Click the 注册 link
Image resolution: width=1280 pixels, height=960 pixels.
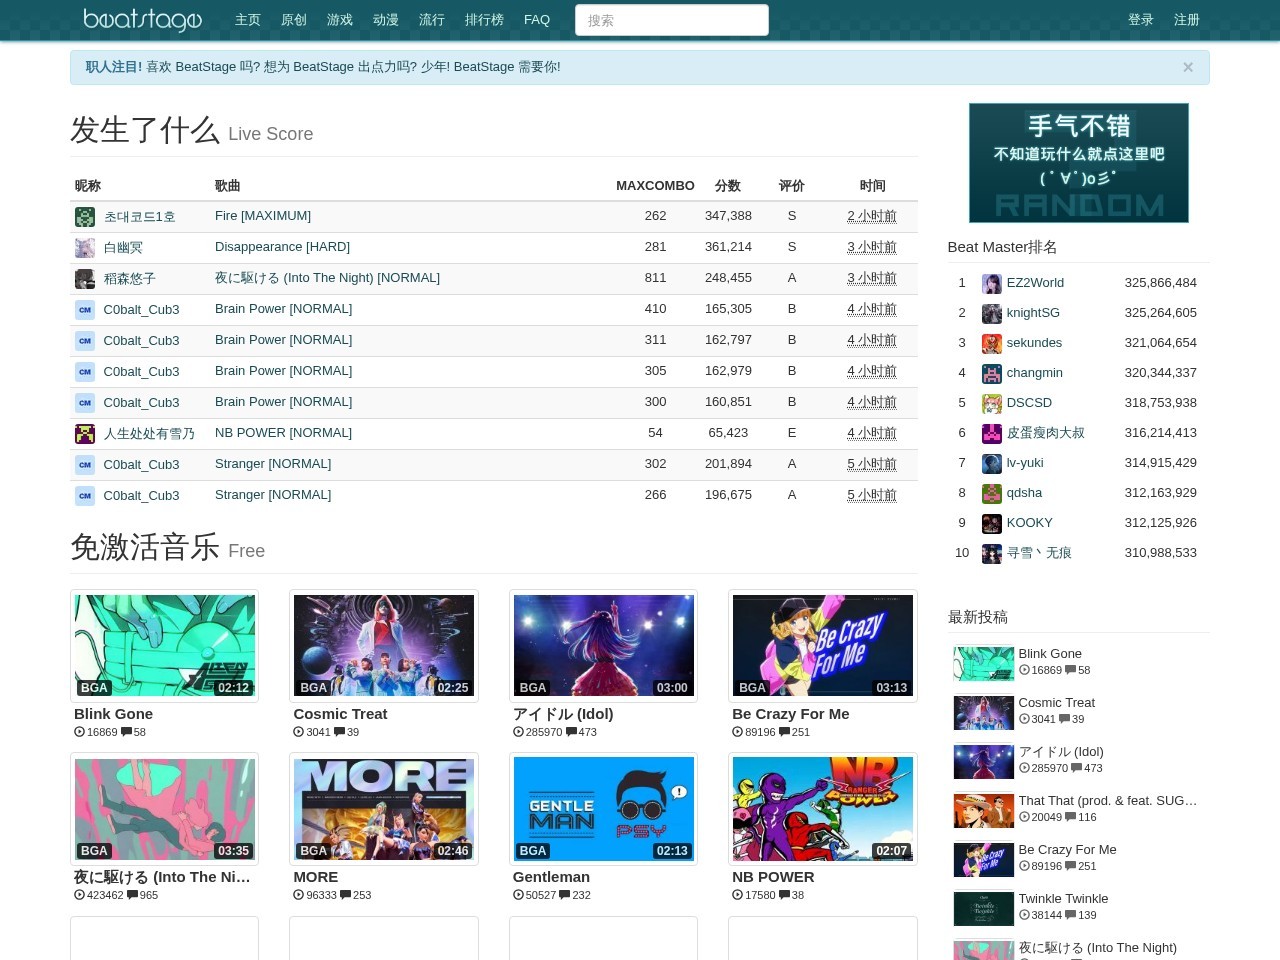1187,20
